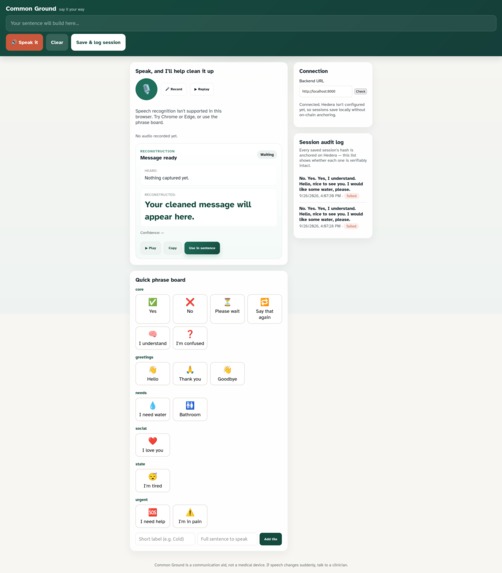Viewport: 502px width, 573px height.
Task: Click the 'greetings' category label
Action: [144, 357]
